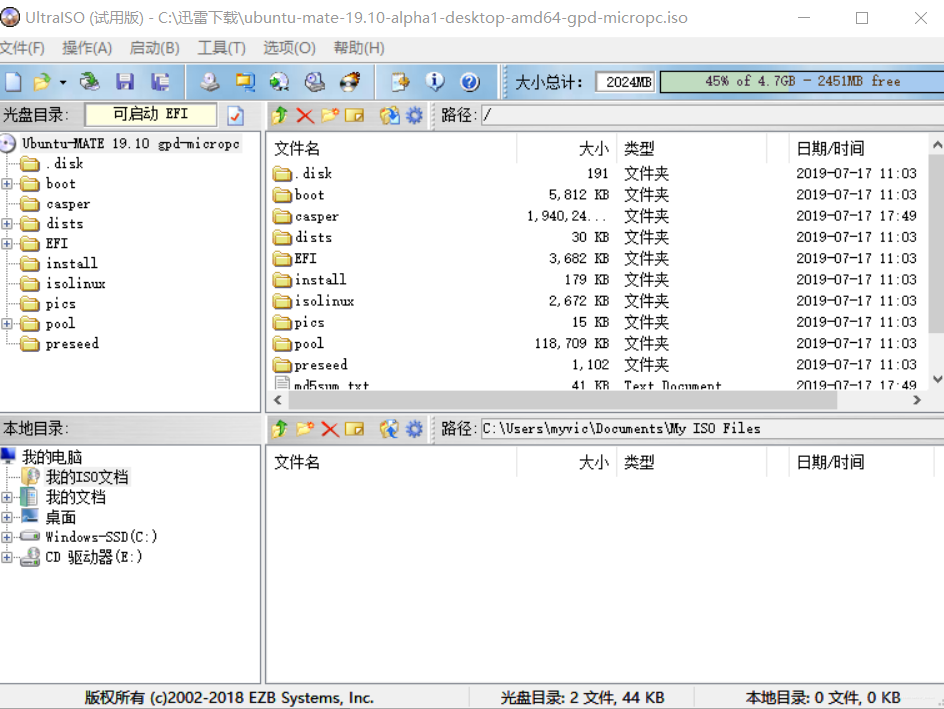This screenshot has height=709, width=944.
Task: Click the rename icon in the ISO pane toolbar
Action: pos(355,116)
